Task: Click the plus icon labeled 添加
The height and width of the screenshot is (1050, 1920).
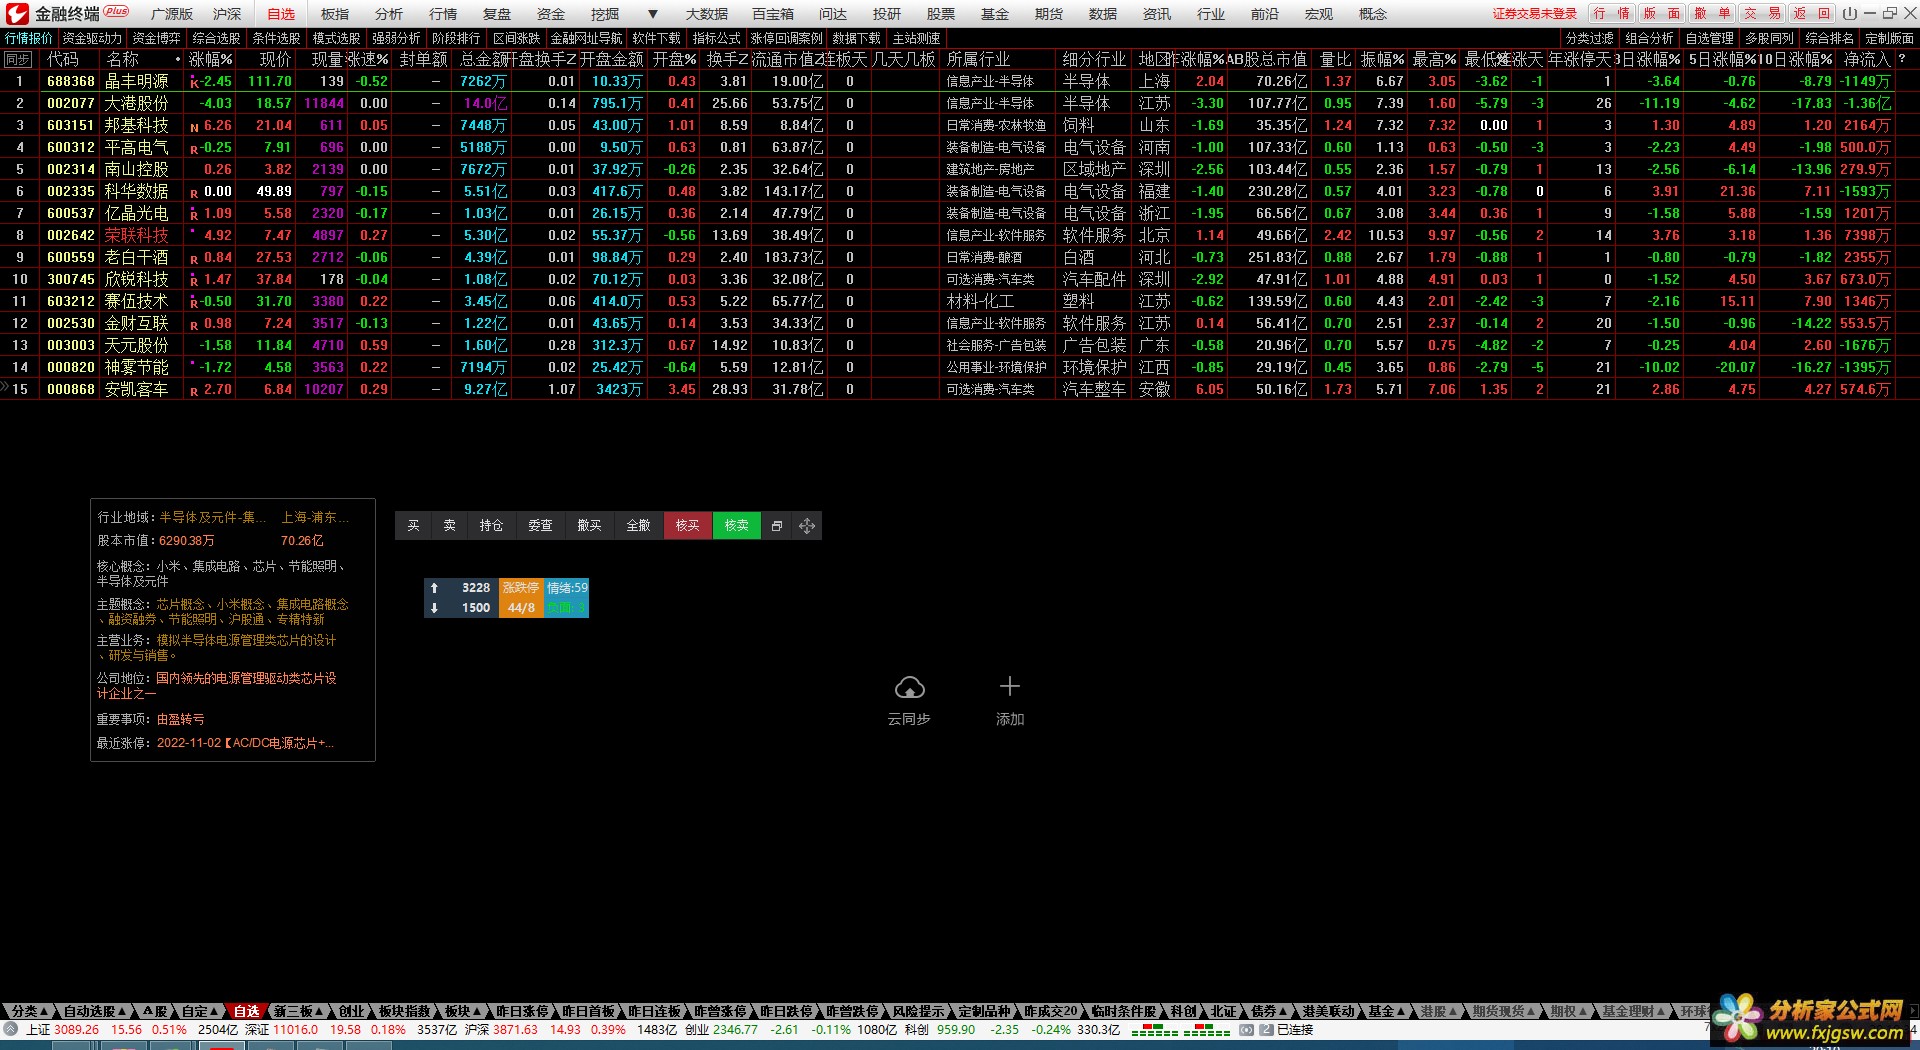Action: (x=1010, y=686)
